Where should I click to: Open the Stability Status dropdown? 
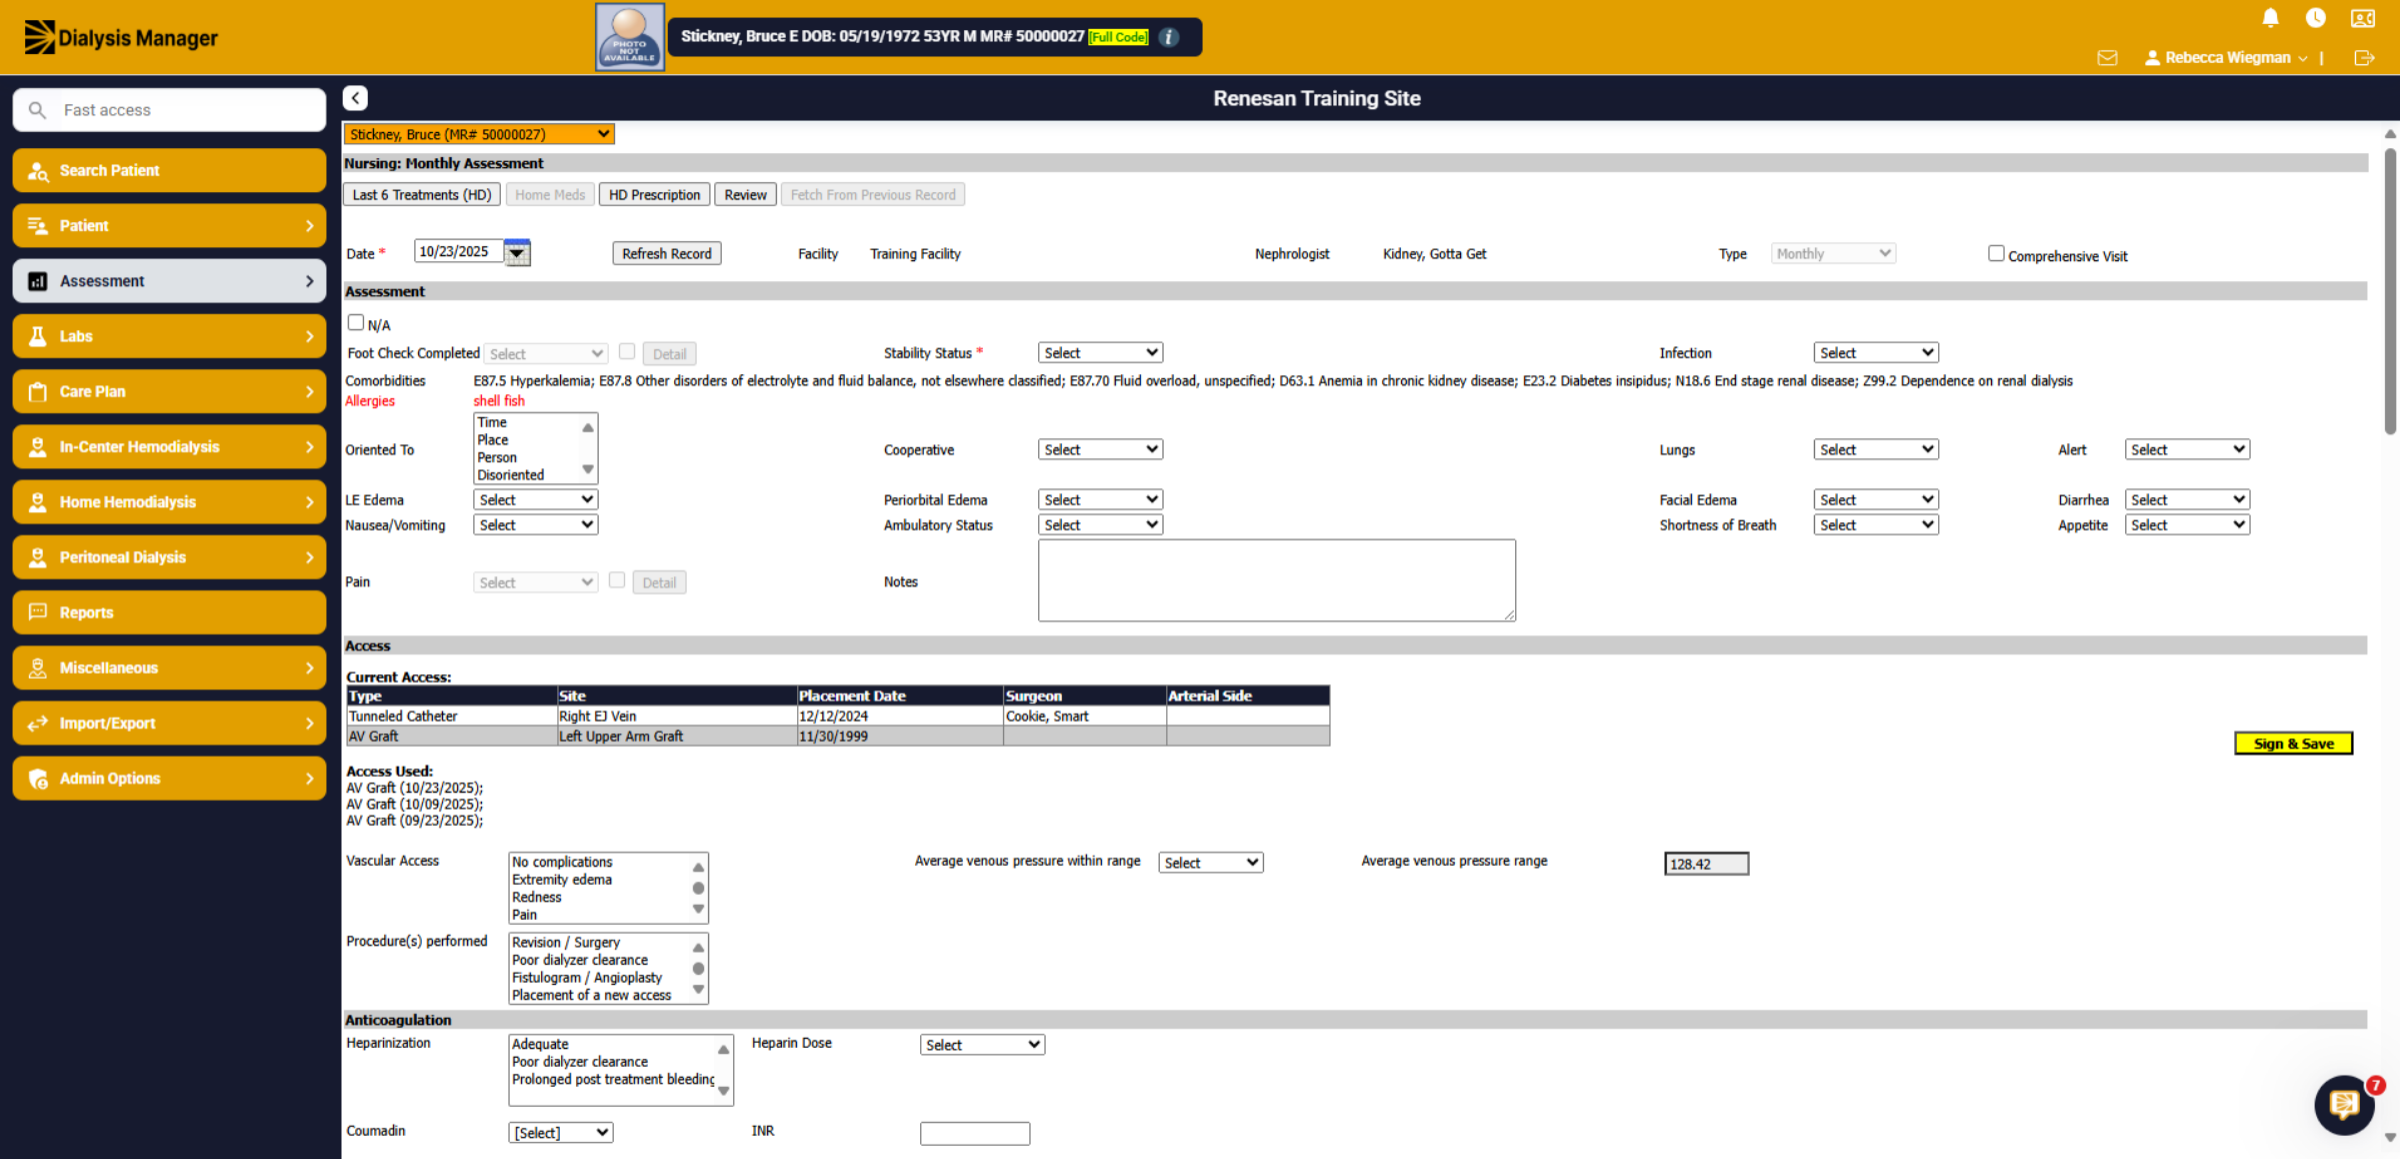tap(1100, 353)
